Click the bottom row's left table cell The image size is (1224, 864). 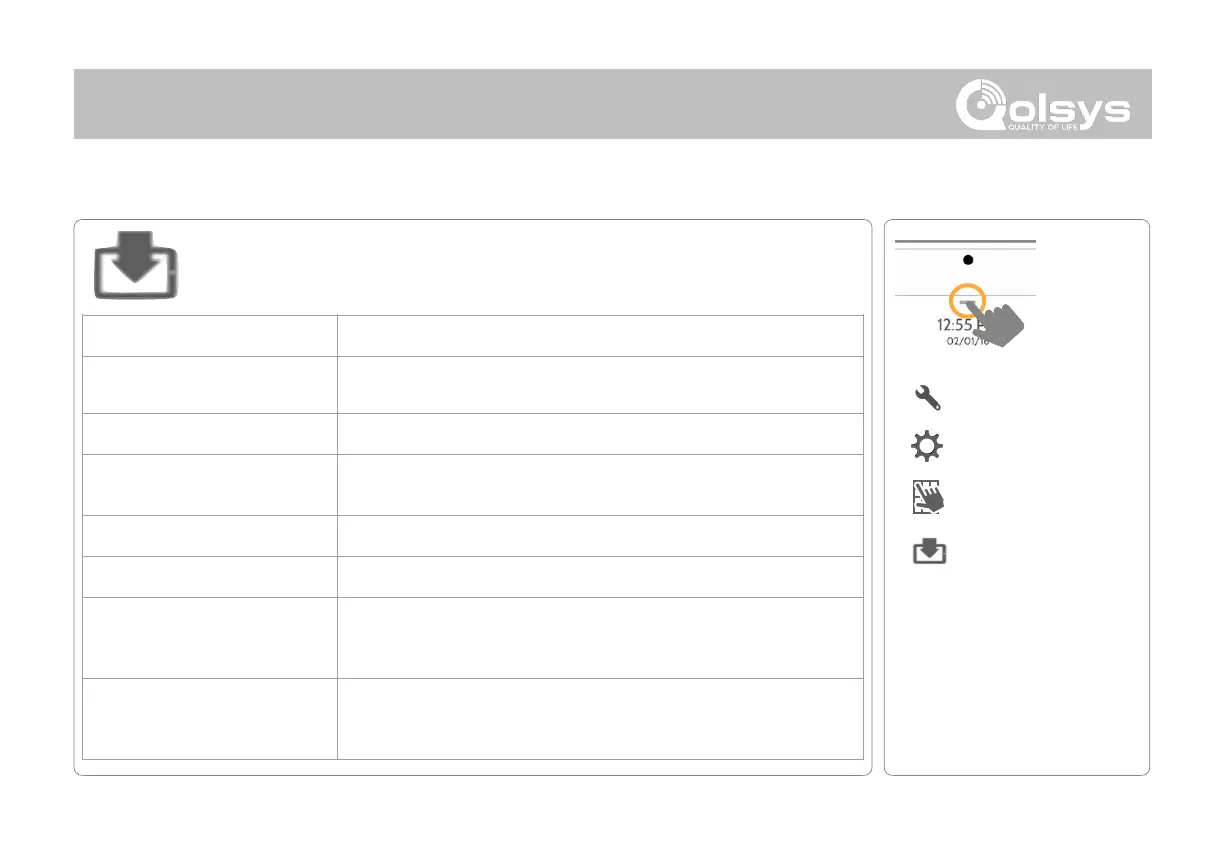(209, 719)
